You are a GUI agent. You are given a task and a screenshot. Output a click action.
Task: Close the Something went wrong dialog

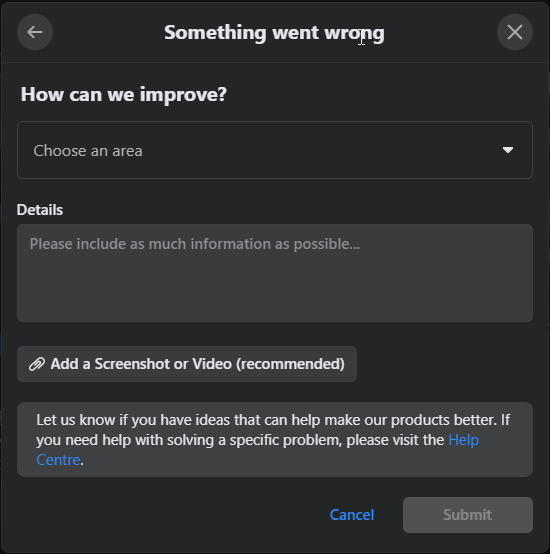coord(515,32)
